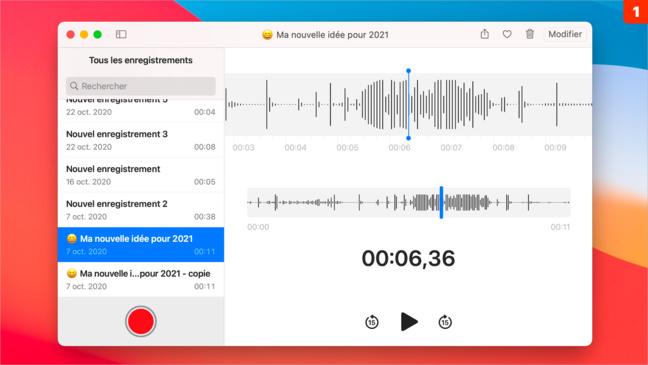Click the 00:11 end time of overview

[x=560, y=227]
